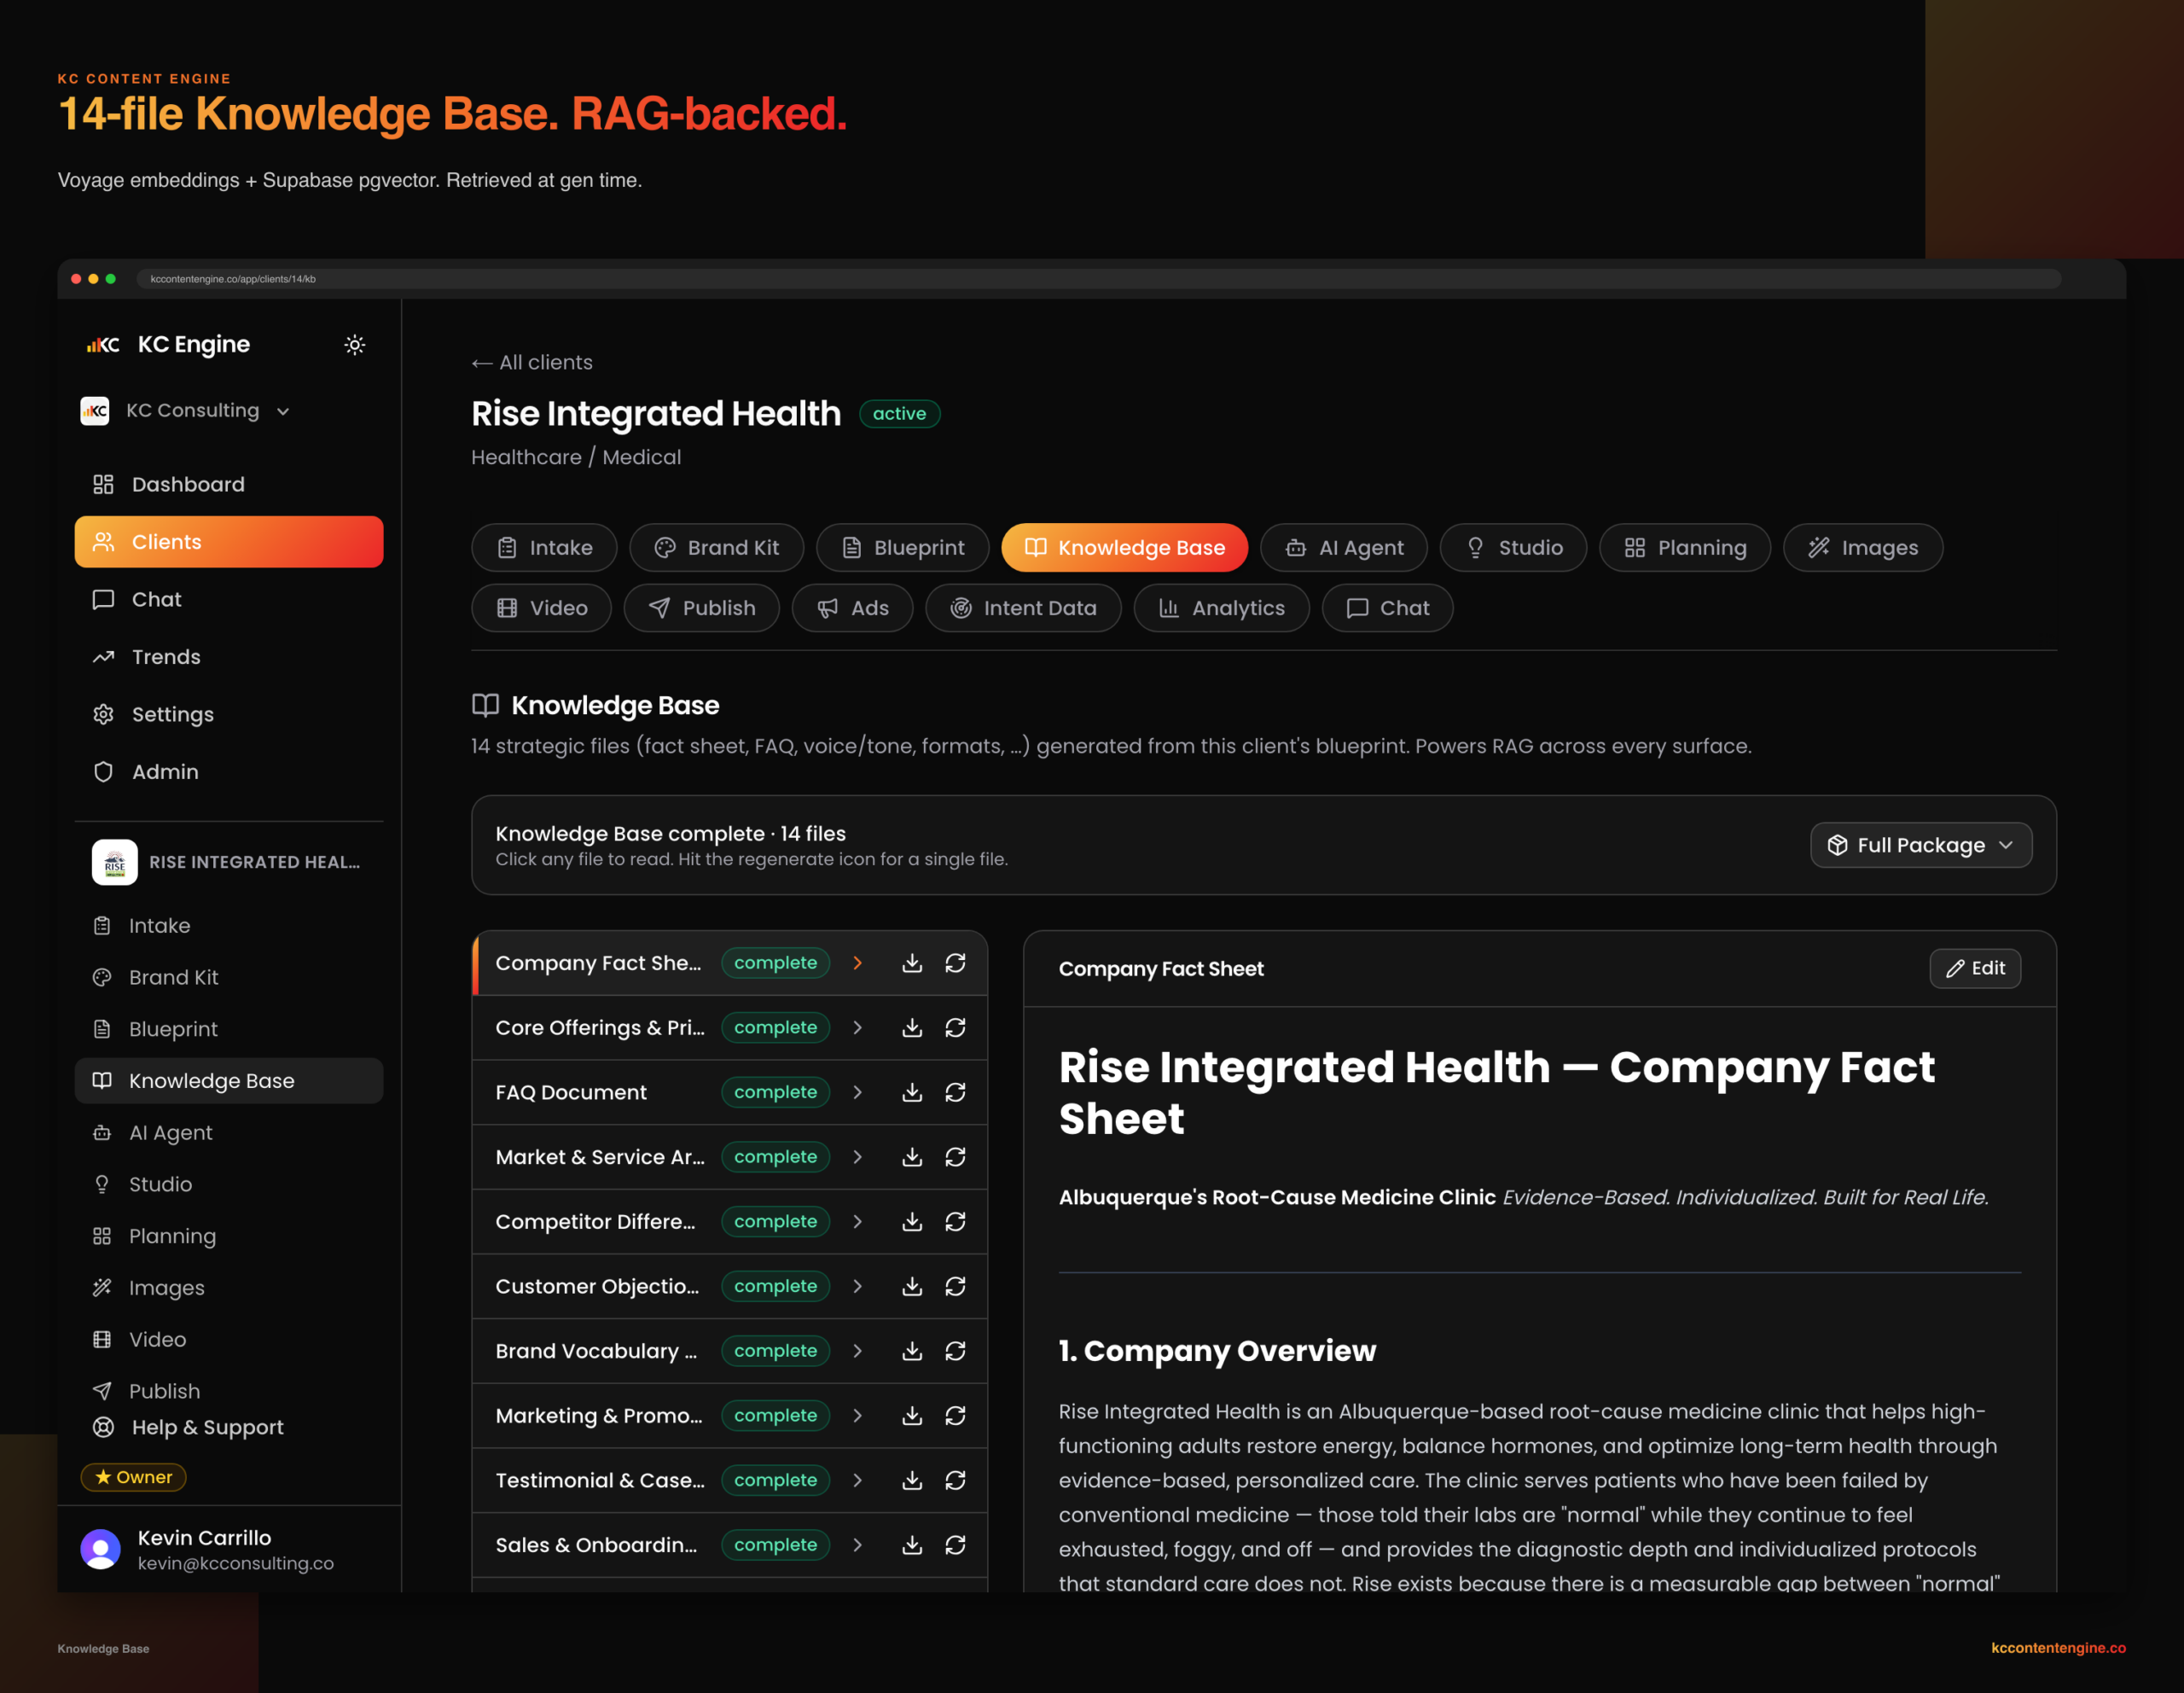Open the Studio tab

click(1513, 548)
